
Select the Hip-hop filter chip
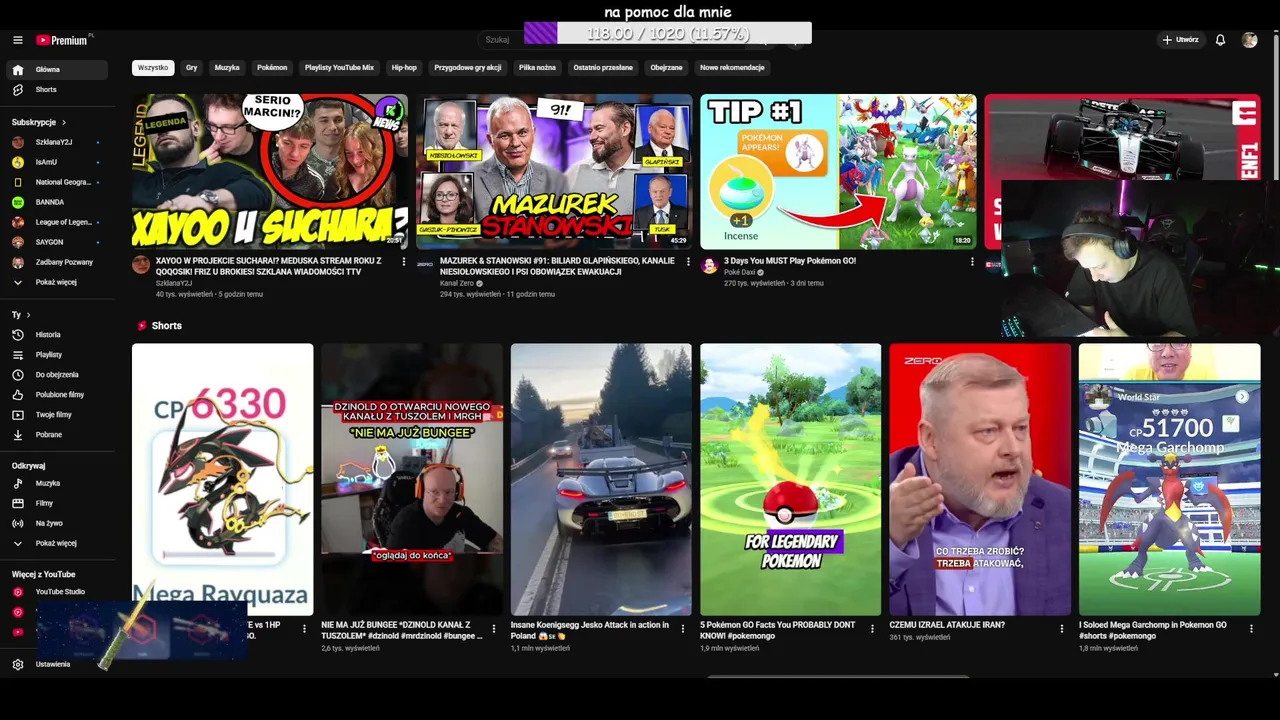404,68
